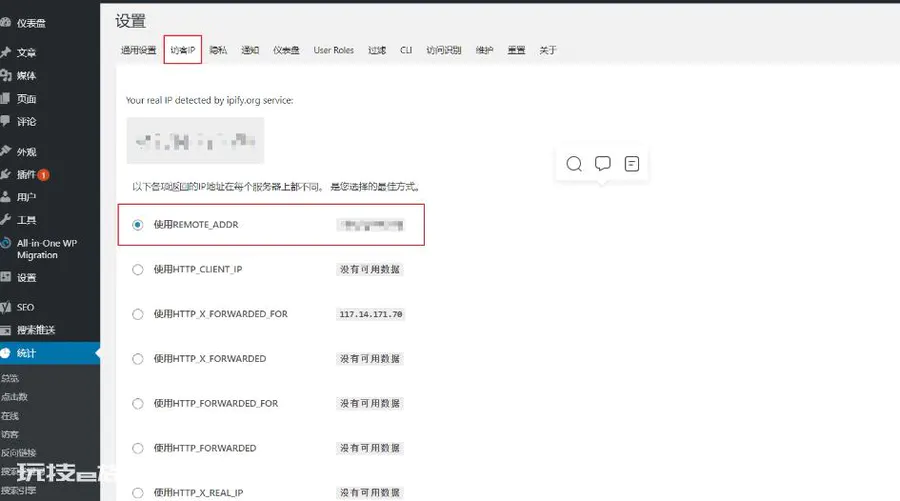Image resolution: width=900 pixels, height=501 pixels.
Task: Open 评论 in the sidebar menu
Action: (26, 121)
